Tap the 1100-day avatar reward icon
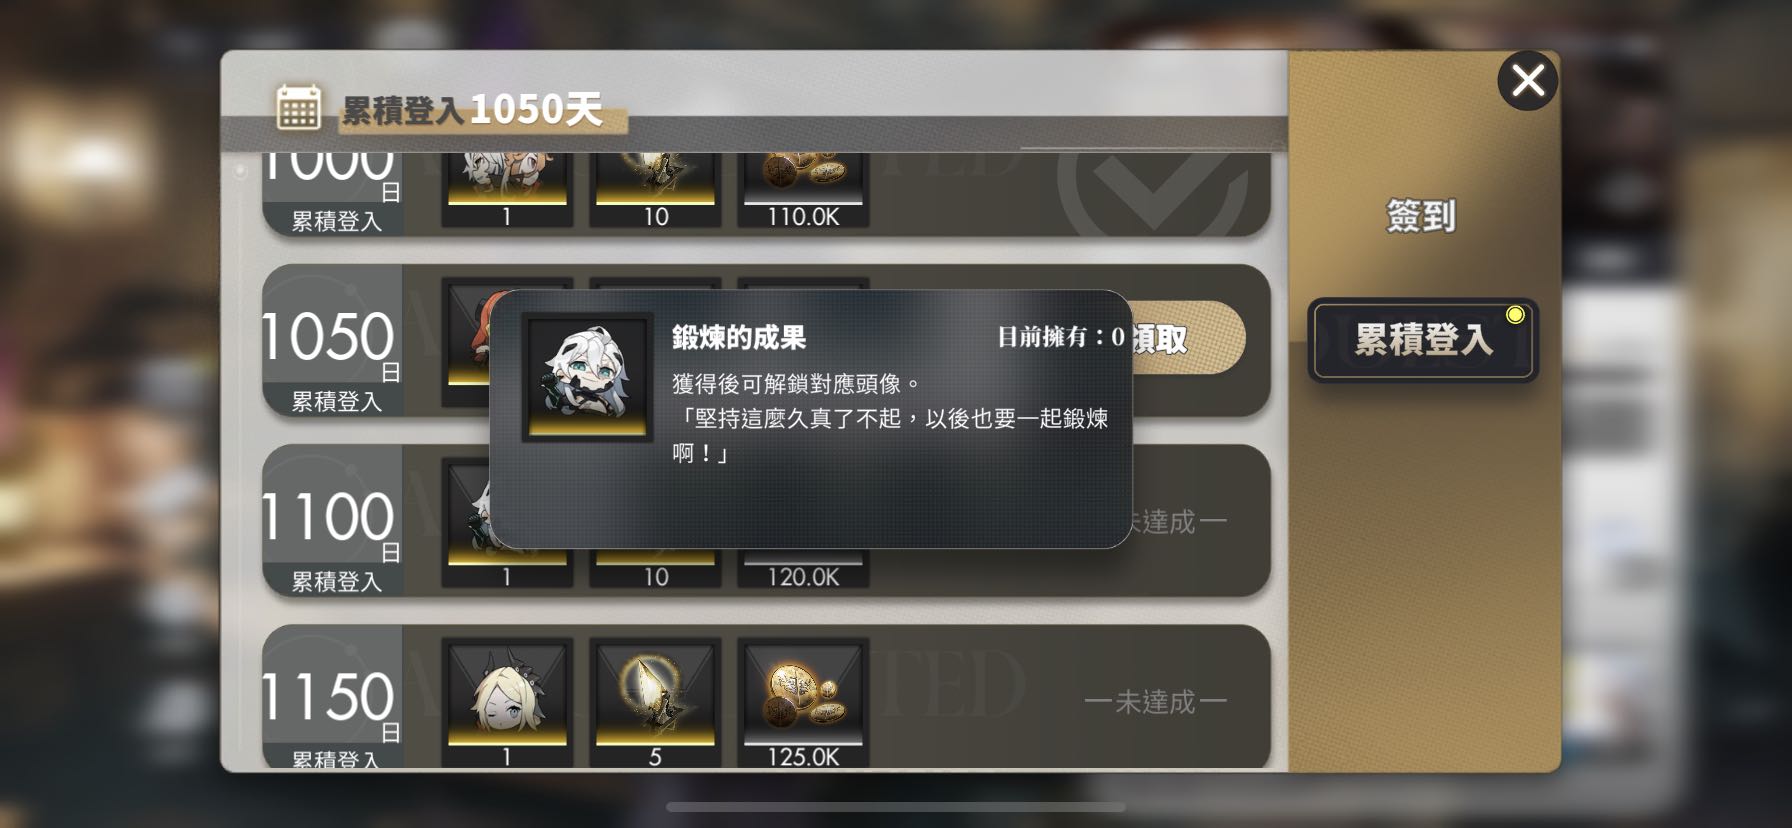This screenshot has width=1792, height=828. 466,522
